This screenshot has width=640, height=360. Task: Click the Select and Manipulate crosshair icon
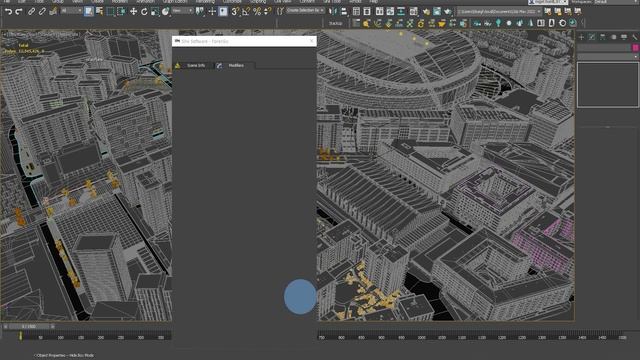(x=212, y=11)
